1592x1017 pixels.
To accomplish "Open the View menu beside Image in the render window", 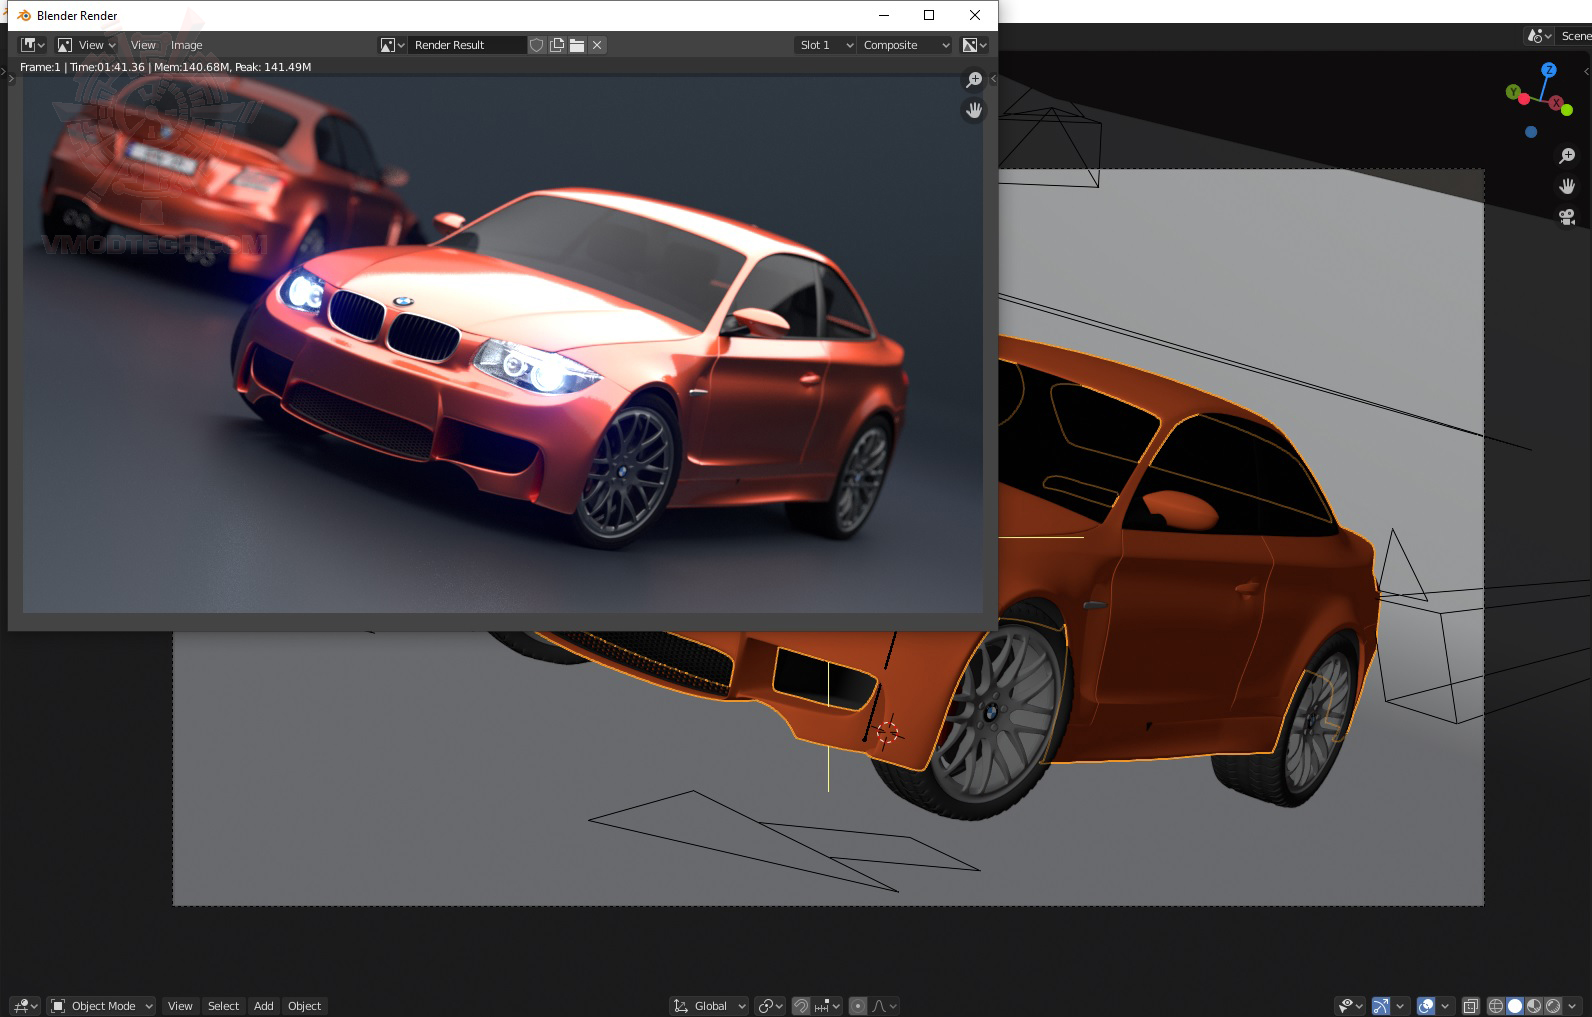I will tap(143, 45).
